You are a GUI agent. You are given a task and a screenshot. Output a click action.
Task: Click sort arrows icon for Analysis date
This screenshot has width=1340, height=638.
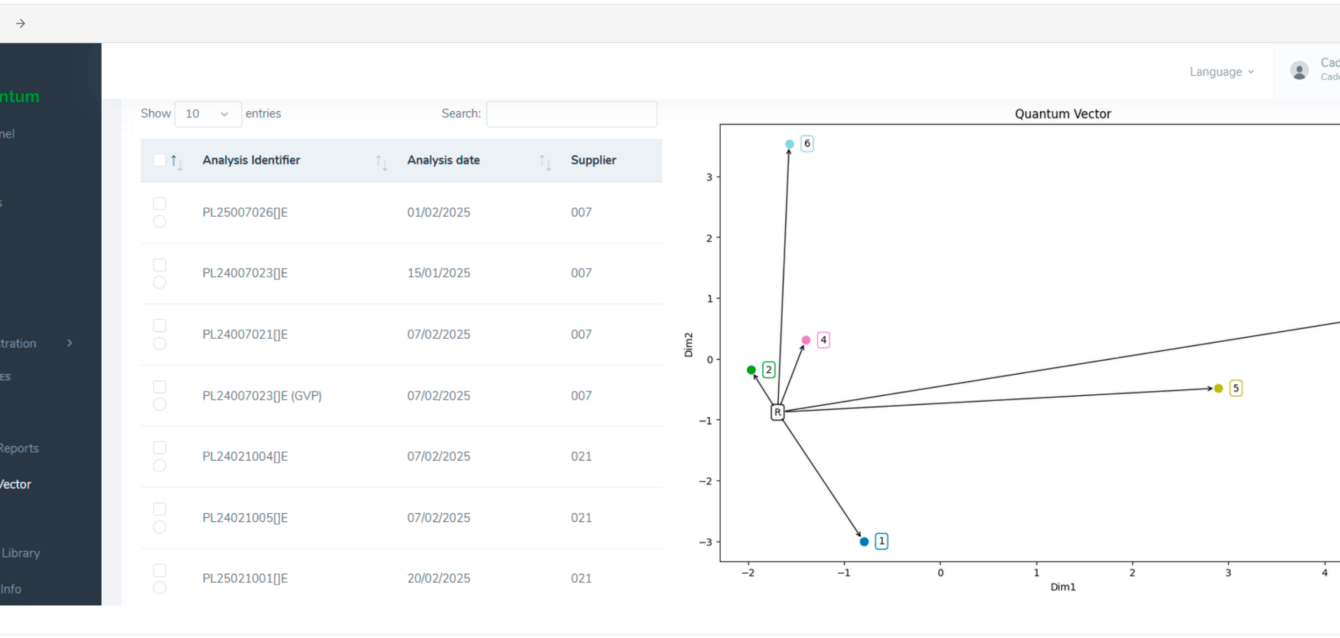[x=545, y=162]
